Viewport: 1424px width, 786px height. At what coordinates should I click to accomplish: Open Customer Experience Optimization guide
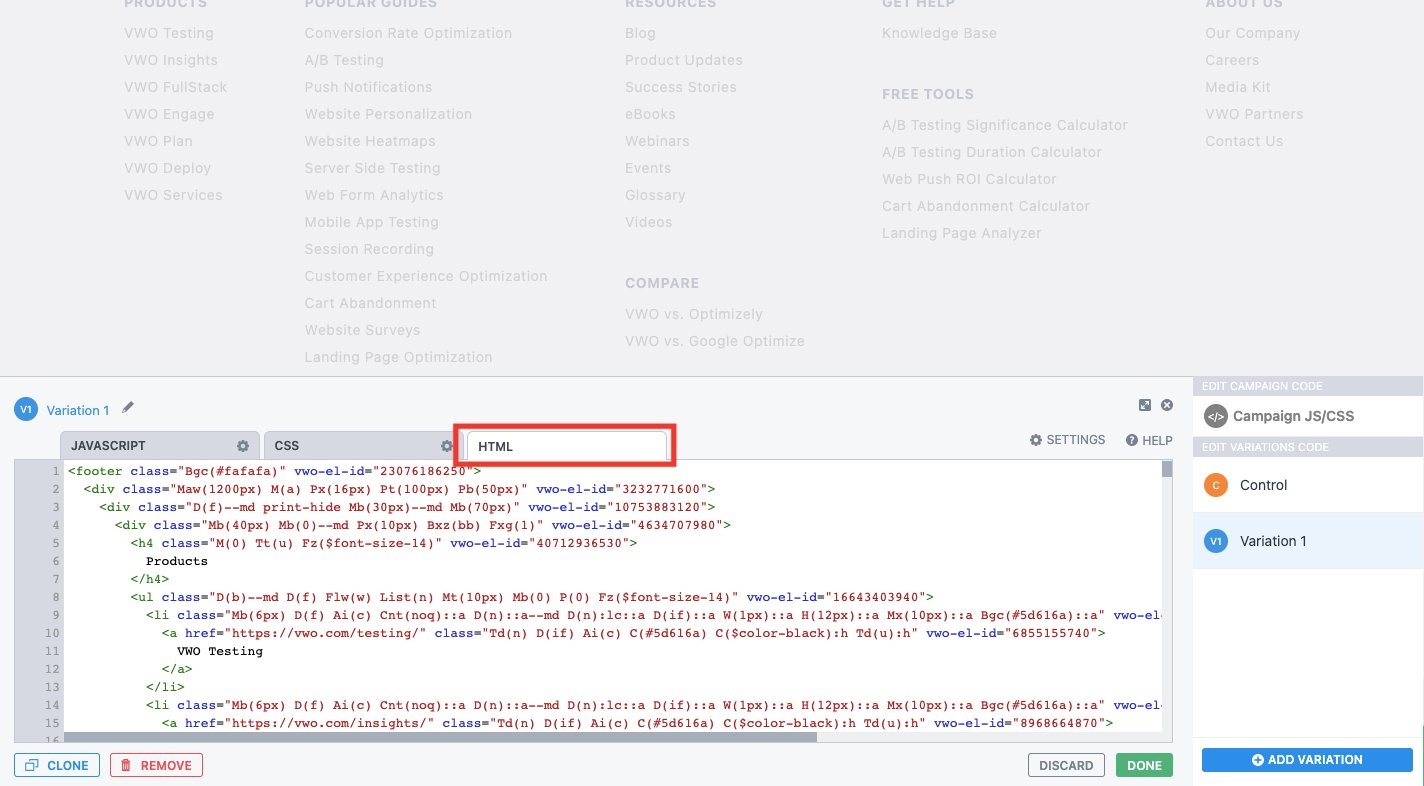click(x=426, y=276)
